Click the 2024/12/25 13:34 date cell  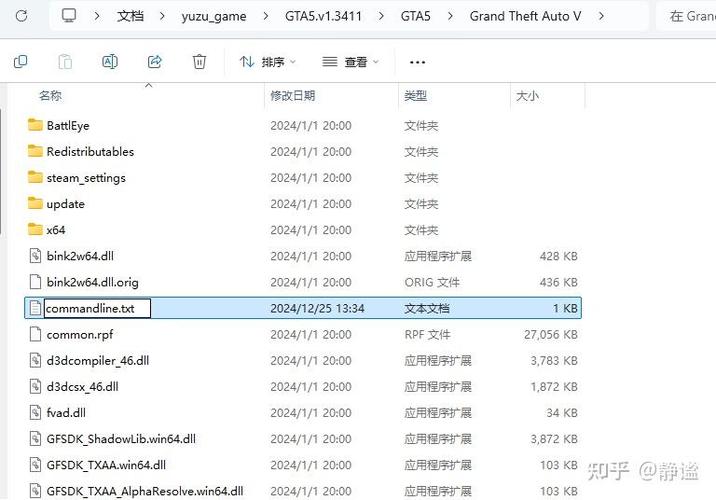click(x=317, y=309)
